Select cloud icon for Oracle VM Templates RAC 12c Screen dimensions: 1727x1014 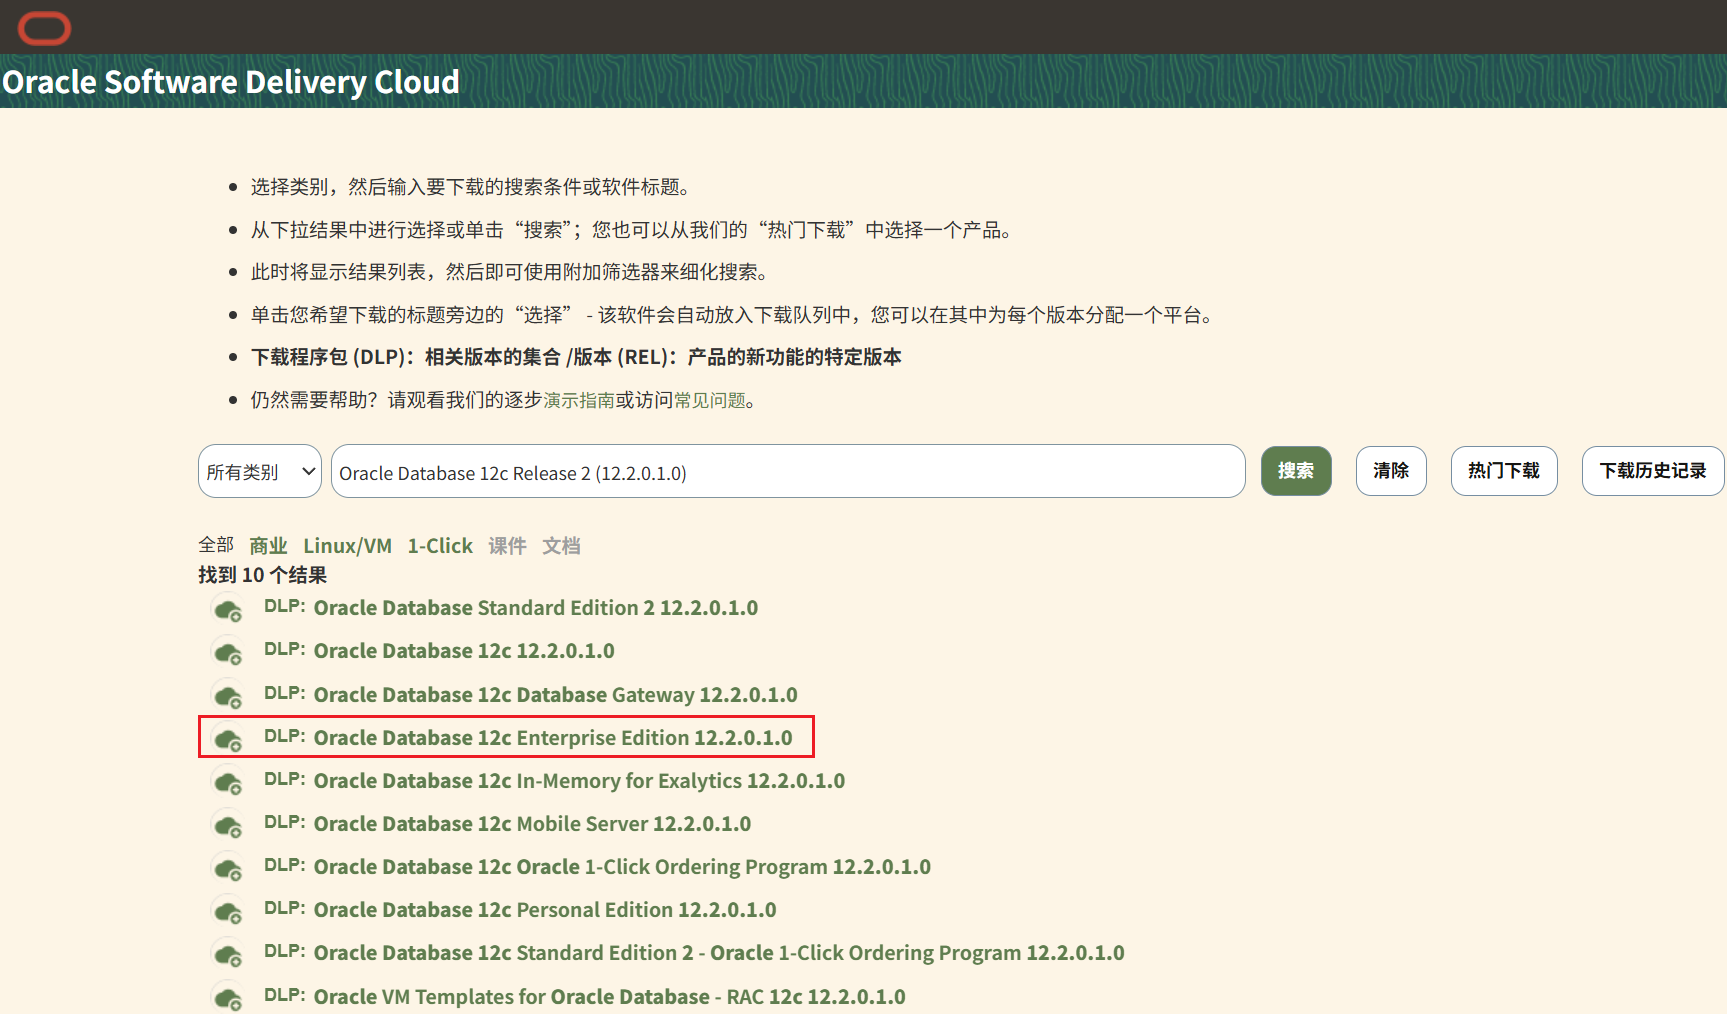coord(228,997)
